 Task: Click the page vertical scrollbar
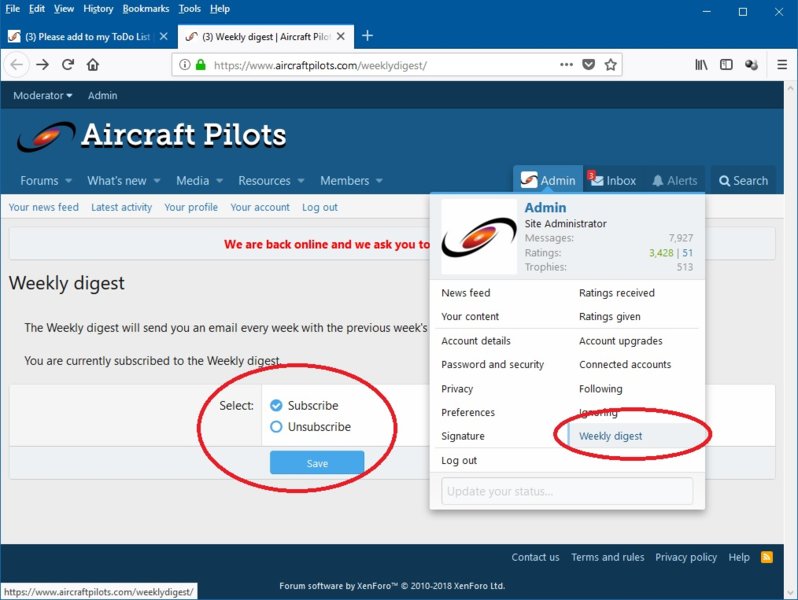click(x=790, y=339)
